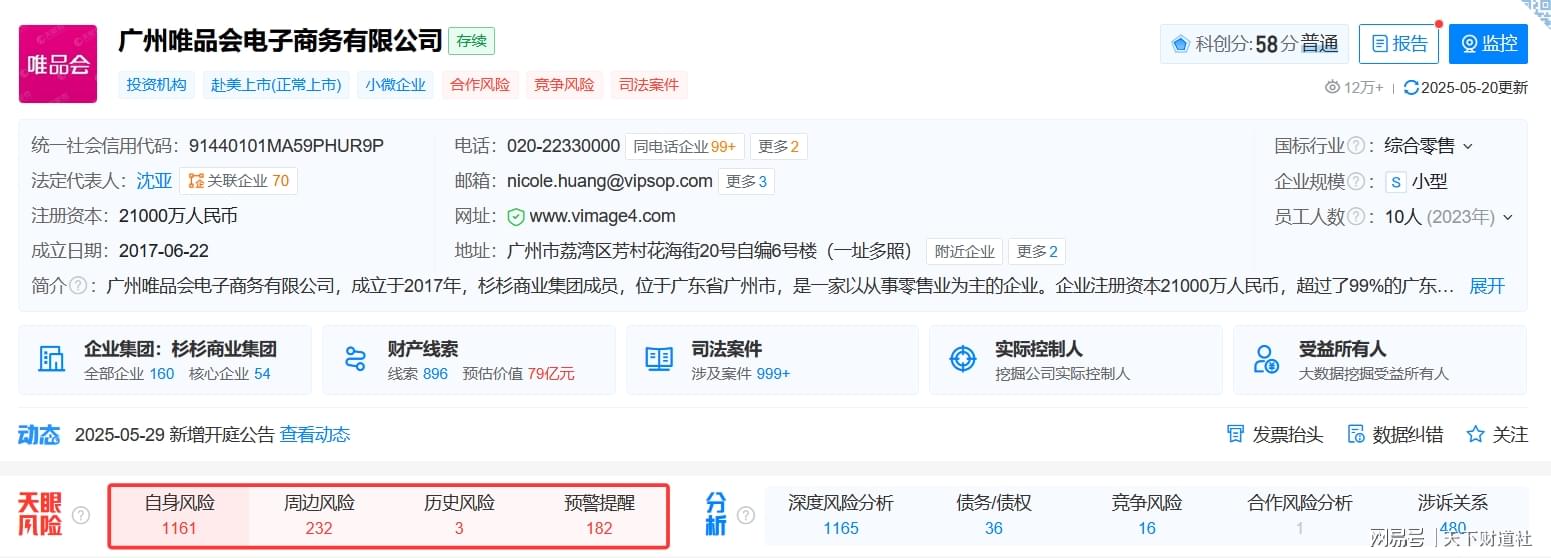
Task: Click 附近企业 button
Action: [965, 251]
